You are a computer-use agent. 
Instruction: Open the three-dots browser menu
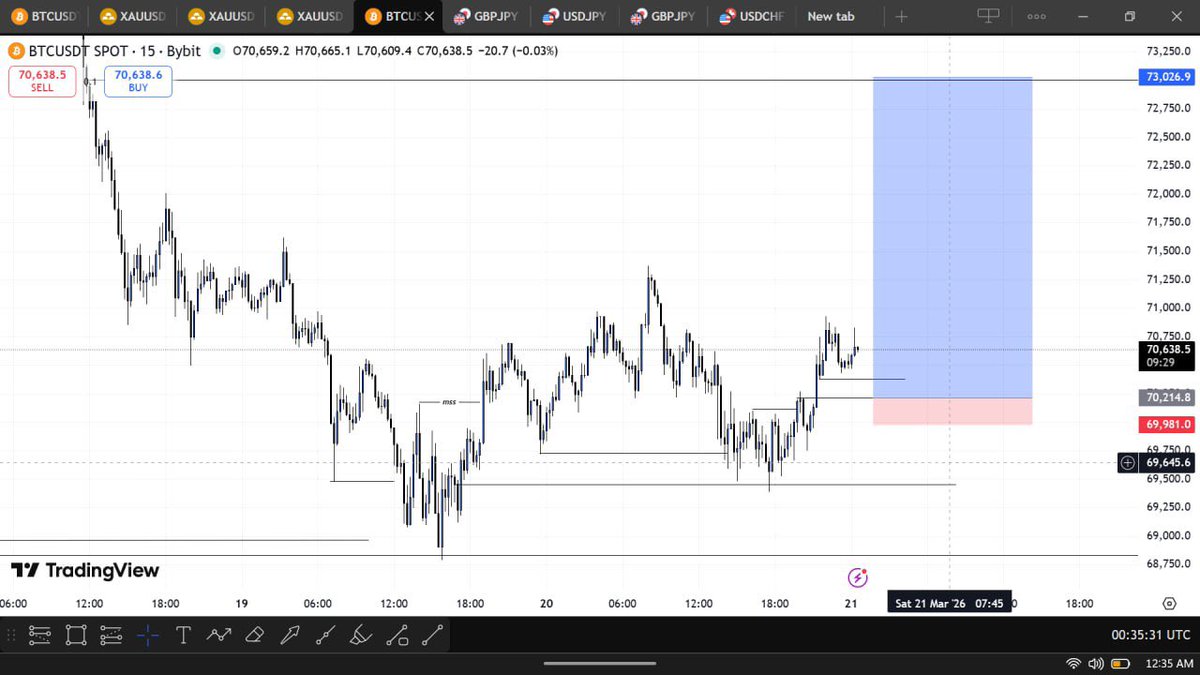(x=1037, y=16)
